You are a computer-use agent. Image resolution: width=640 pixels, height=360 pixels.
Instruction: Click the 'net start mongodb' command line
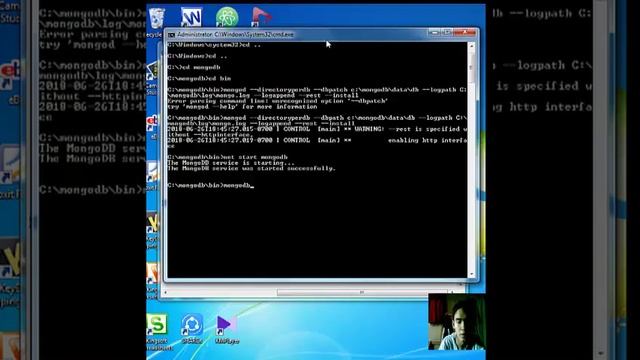[x=227, y=157]
